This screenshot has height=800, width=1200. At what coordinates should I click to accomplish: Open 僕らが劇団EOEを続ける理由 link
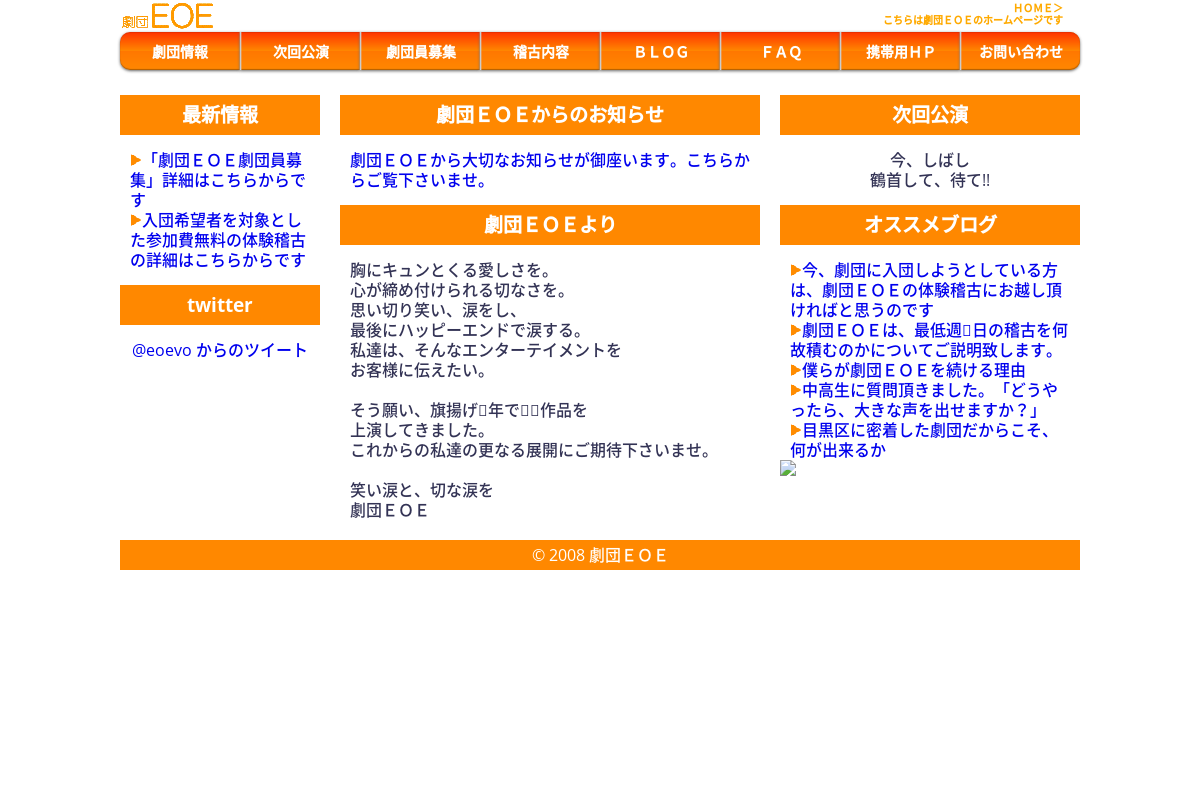pyautogui.click(x=908, y=370)
